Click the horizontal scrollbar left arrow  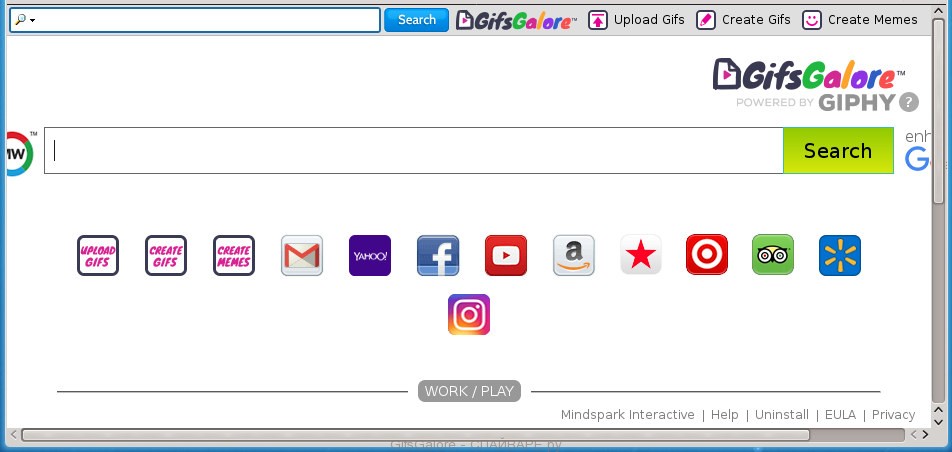pyautogui.click(x=13, y=435)
